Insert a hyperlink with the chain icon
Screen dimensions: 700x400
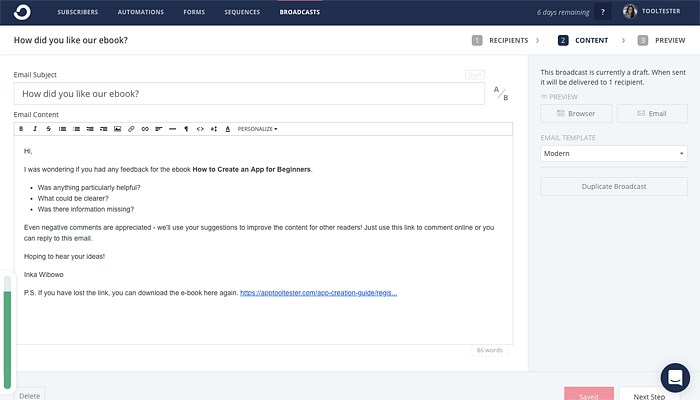145,129
